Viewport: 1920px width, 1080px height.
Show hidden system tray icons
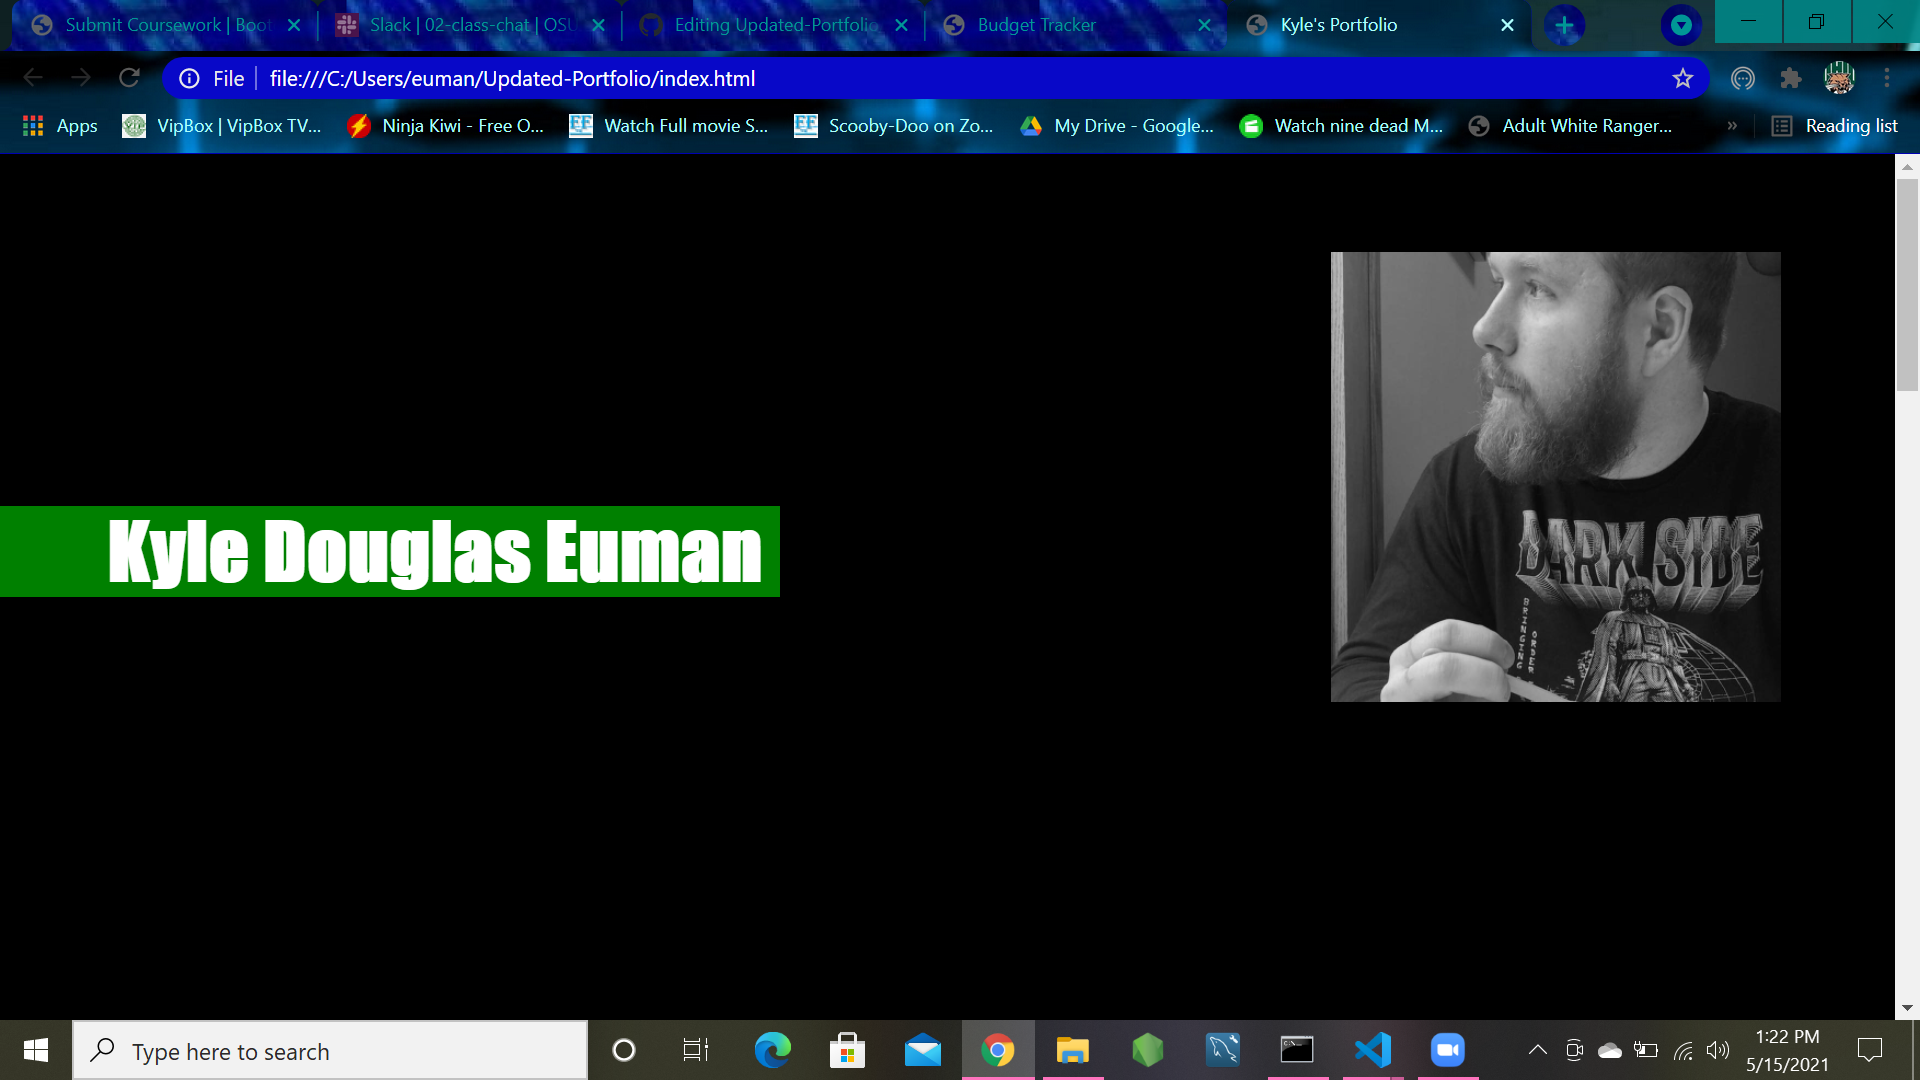coord(1538,1050)
